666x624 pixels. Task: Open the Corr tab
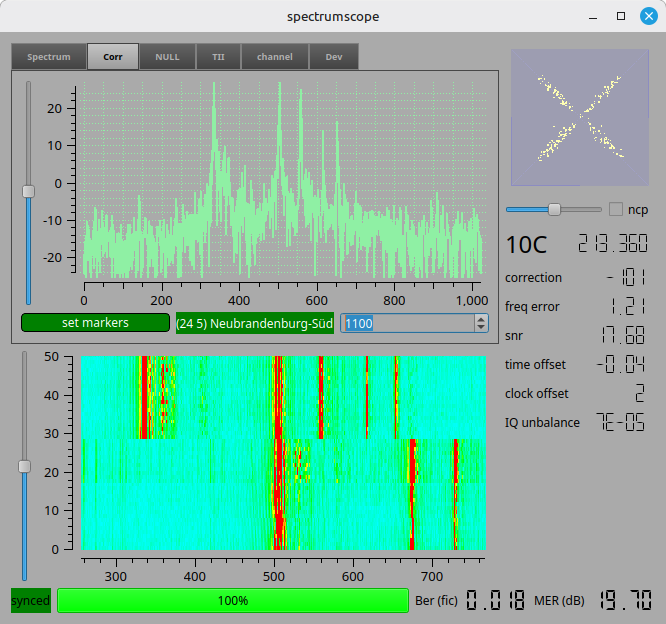pyautogui.click(x=113, y=57)
